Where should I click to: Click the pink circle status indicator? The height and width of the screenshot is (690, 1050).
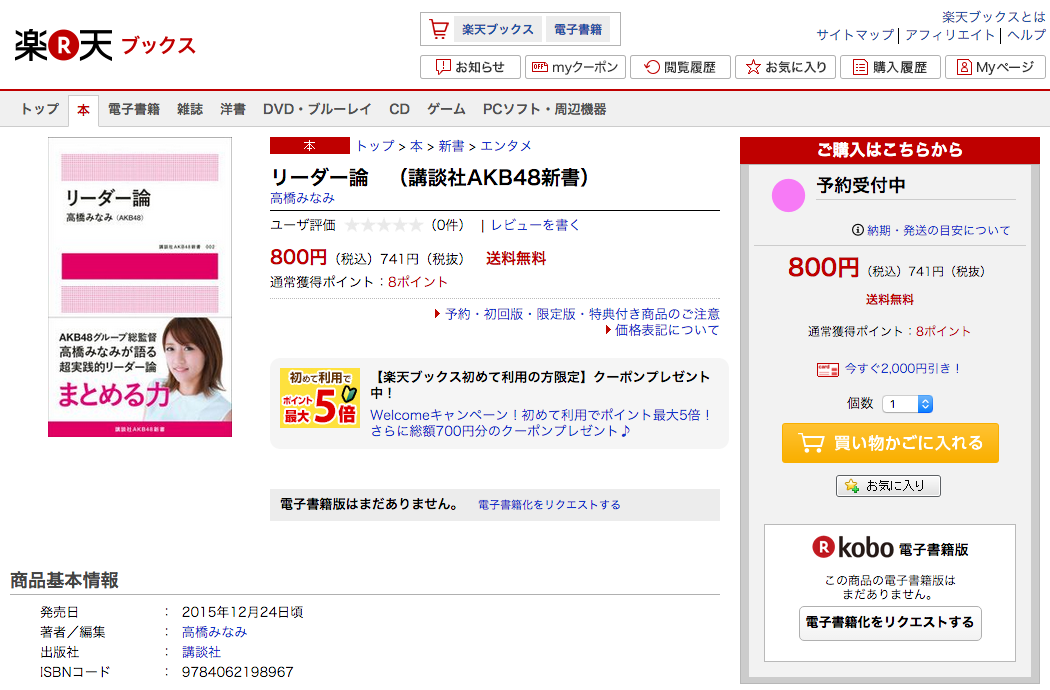tap(788, 196)
